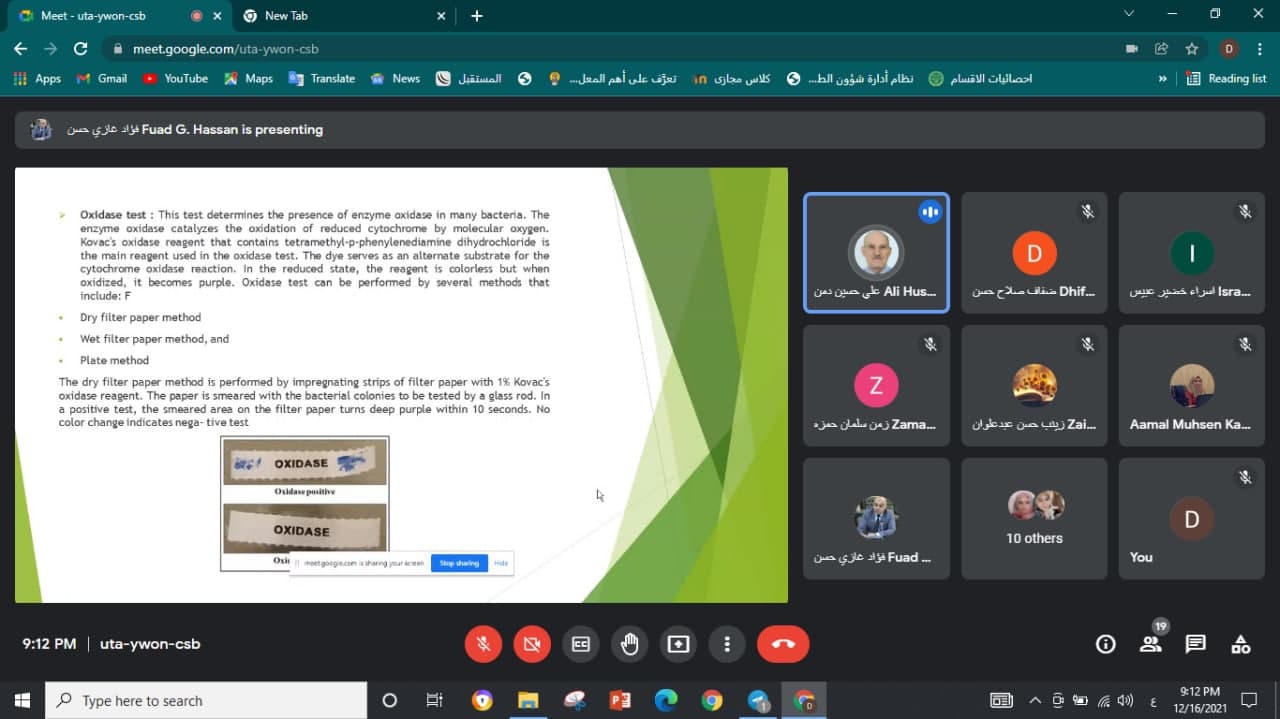Toggle the camera off button
This screenshot has width=1280, height=719.
coord(532,644)
